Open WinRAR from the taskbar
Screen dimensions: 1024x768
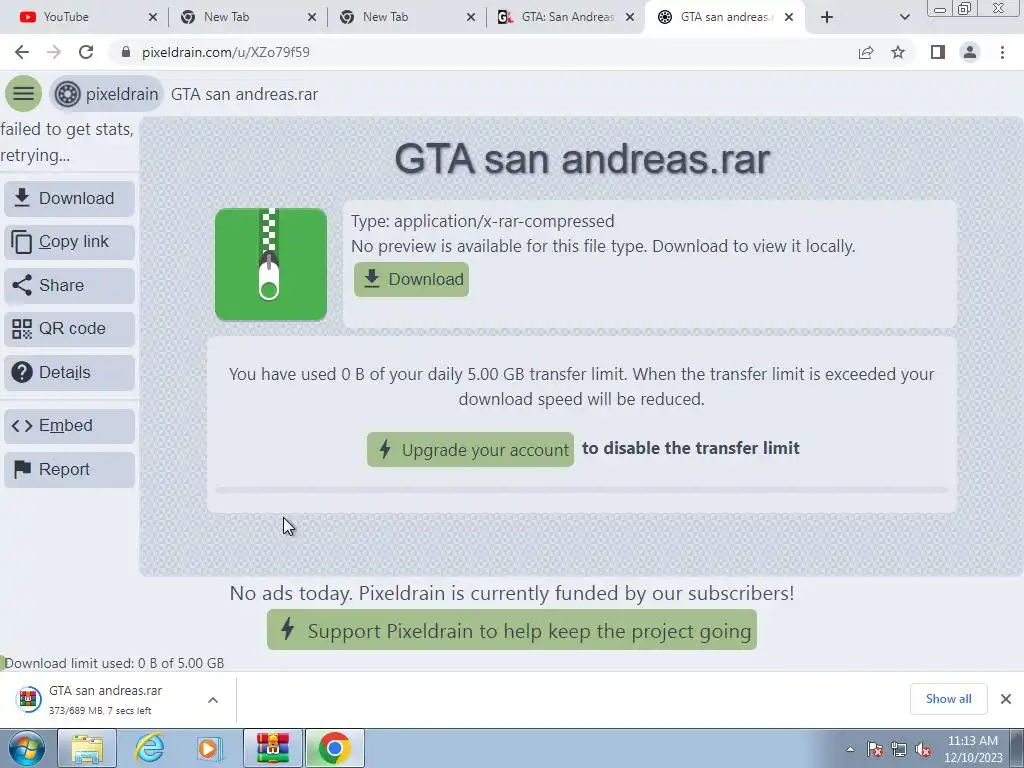[273, 748]
